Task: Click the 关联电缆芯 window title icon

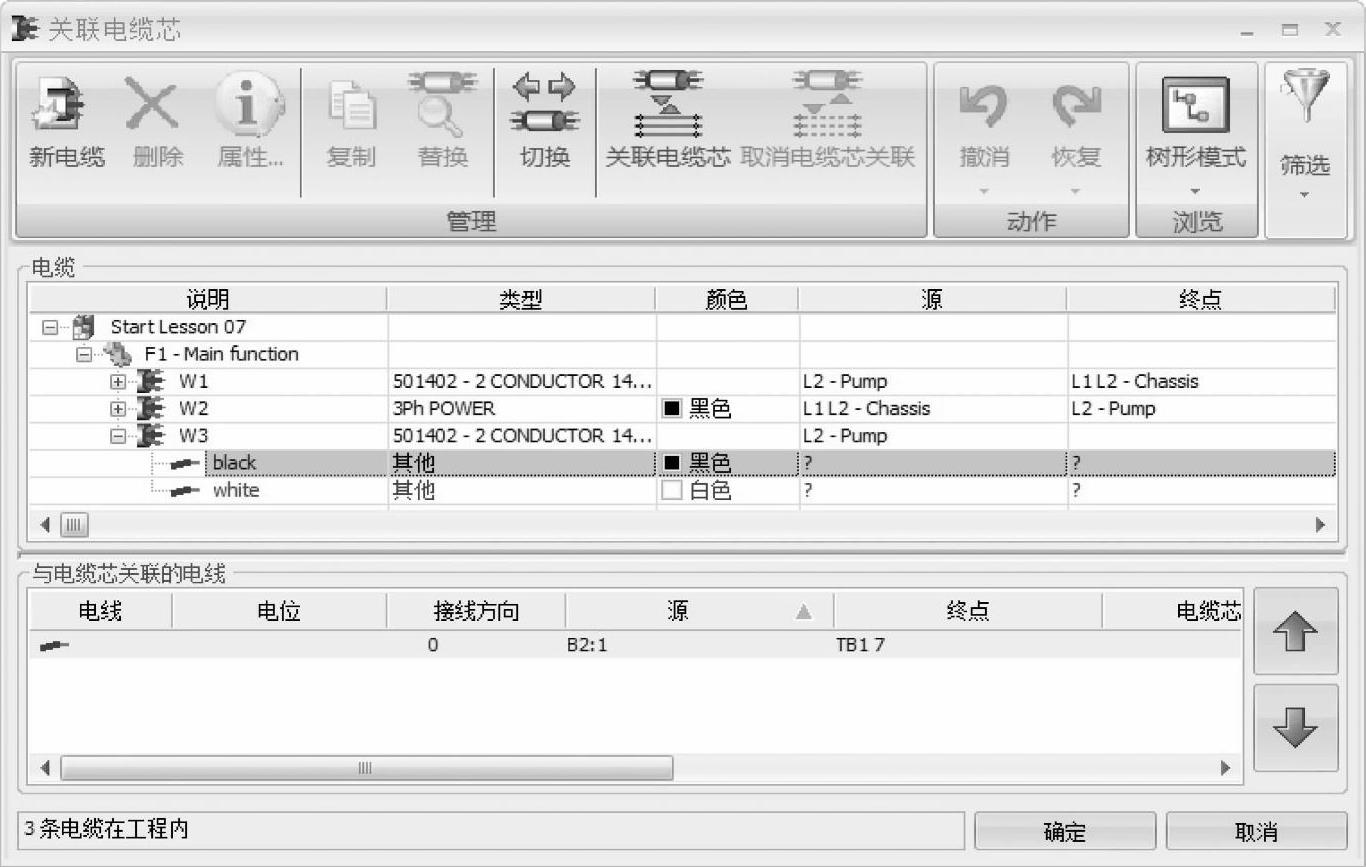Action: (x=24, y=29)
